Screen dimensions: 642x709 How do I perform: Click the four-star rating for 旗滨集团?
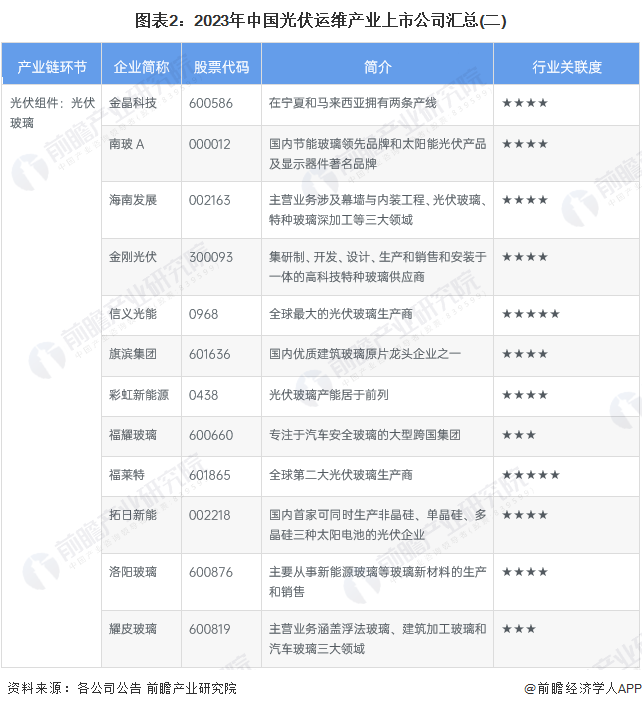(525, 353)
